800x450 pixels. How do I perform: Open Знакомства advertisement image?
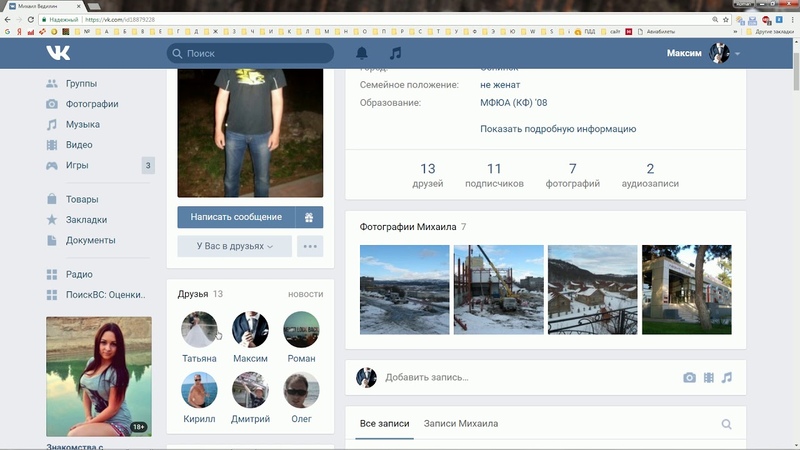tap(99, 377)
